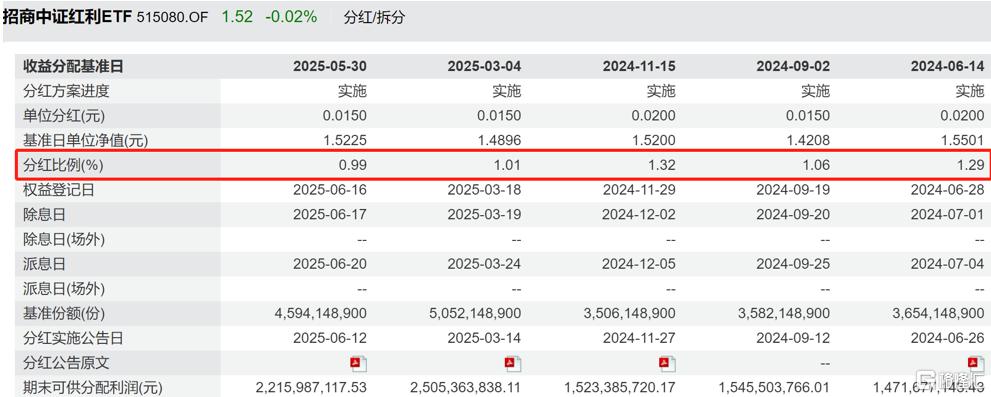Image resolution: width=991 pixels, height=397 pixels.
Task: Click the 分红比例(%) row label
Action: point(63,166)
